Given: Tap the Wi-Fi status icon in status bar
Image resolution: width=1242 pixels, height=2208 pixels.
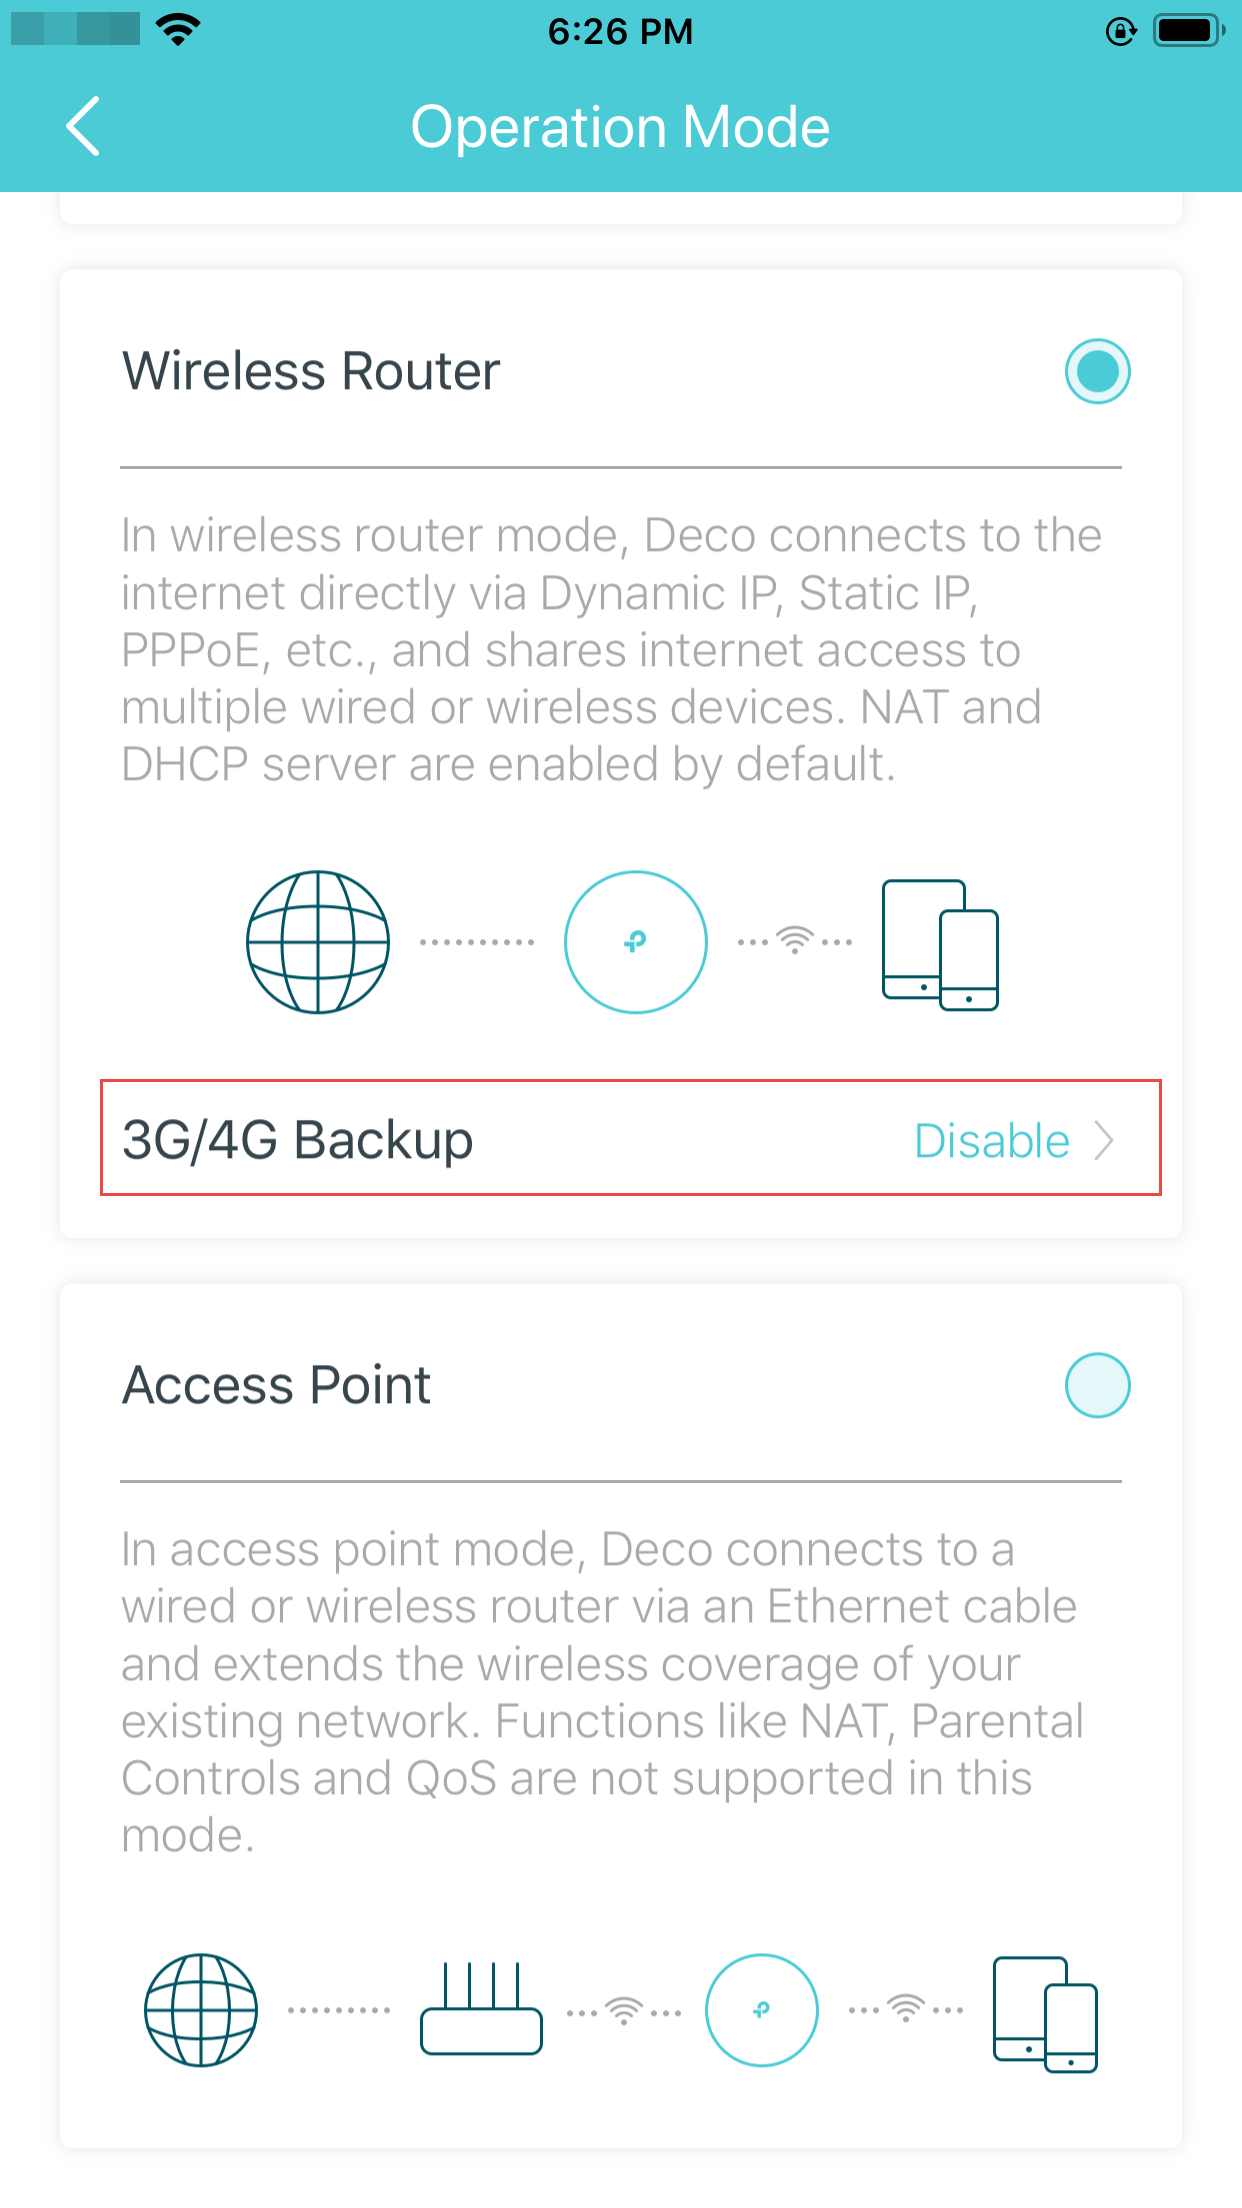Looking at the screenshot, I should point(178,30).
